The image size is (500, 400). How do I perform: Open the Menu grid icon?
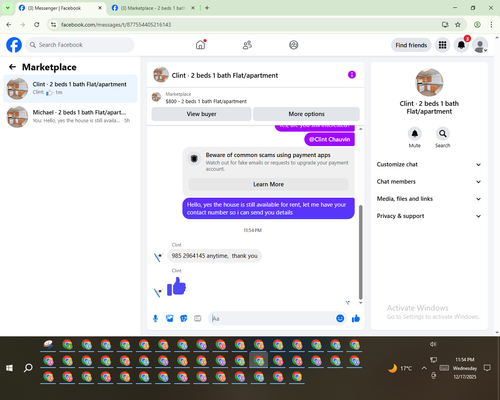442,45
